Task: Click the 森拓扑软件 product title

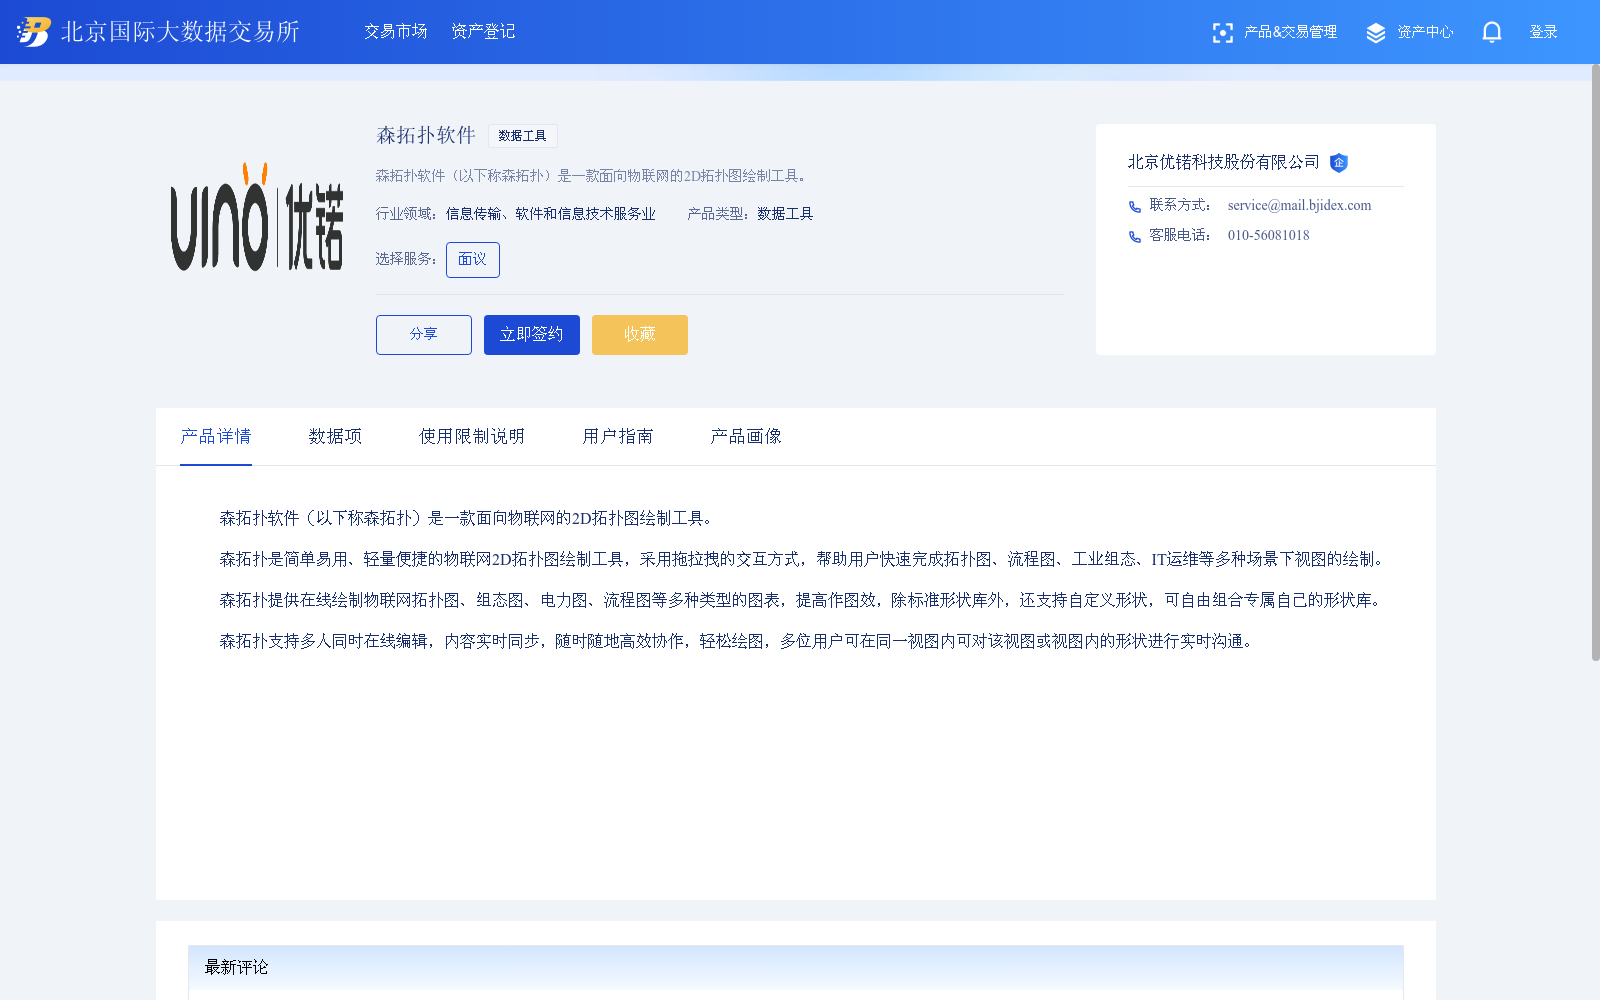Action: [426, 135]
